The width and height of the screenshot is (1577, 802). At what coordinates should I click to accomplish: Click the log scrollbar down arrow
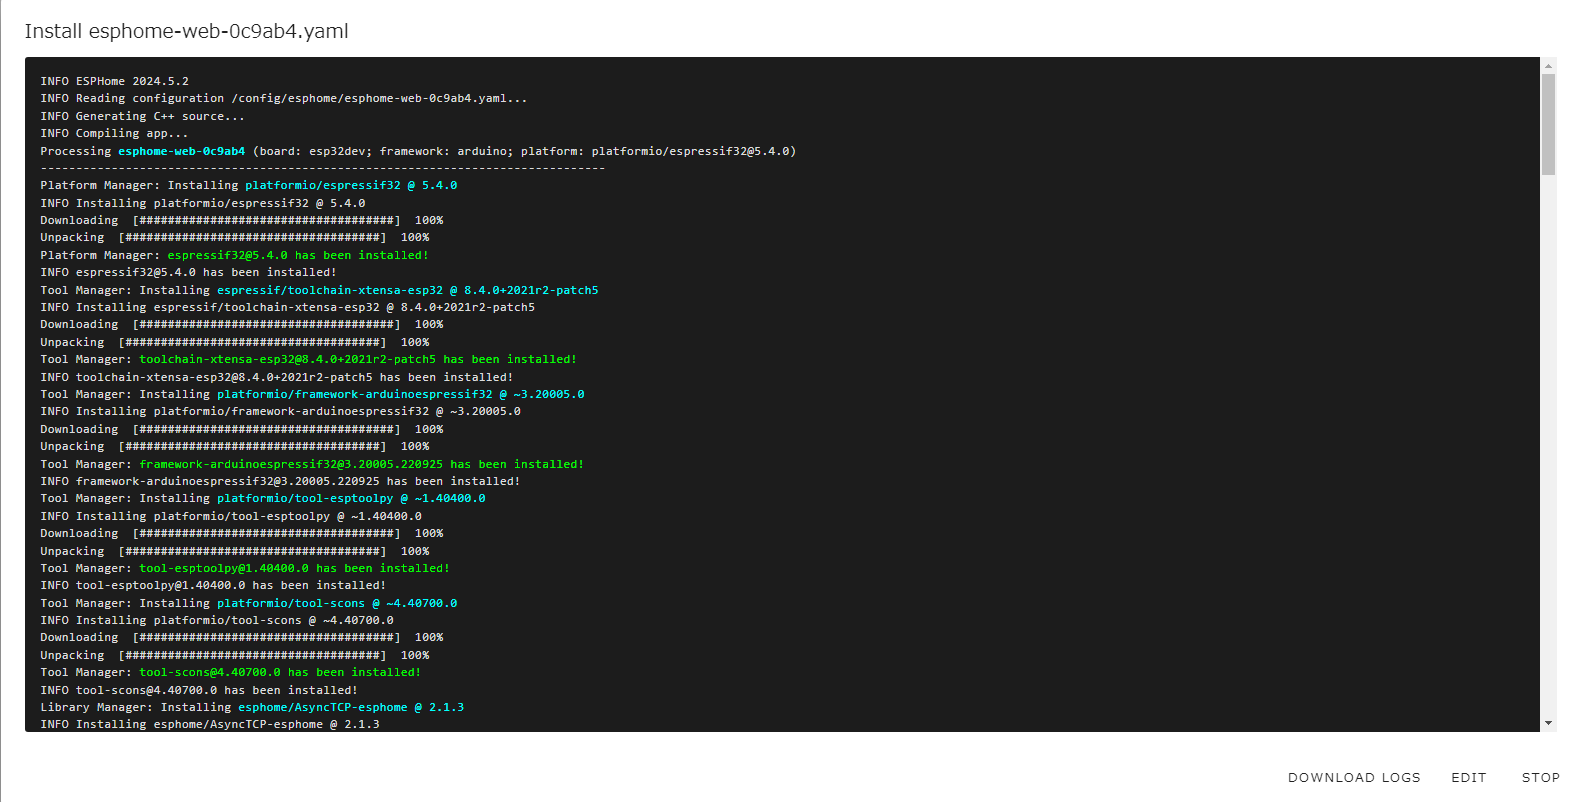(x=1548, y=723)
